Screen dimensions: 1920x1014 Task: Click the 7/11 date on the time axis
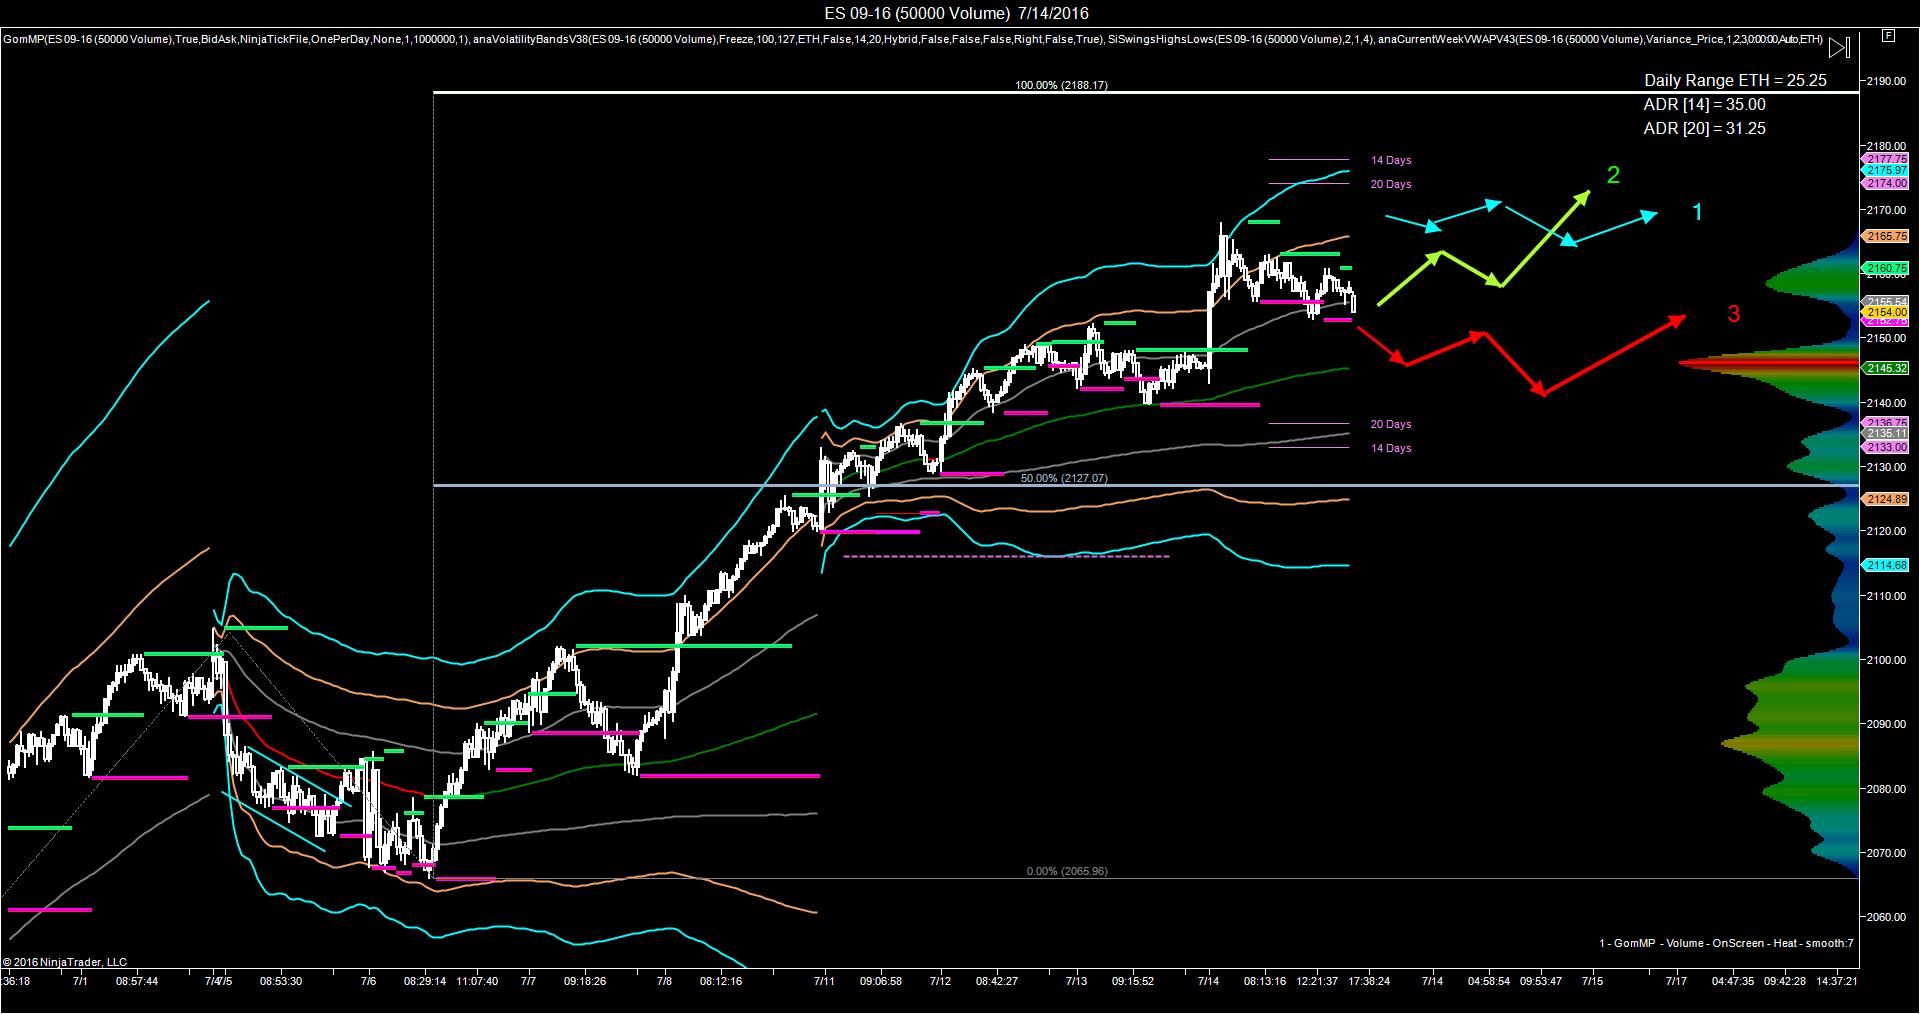825,981
